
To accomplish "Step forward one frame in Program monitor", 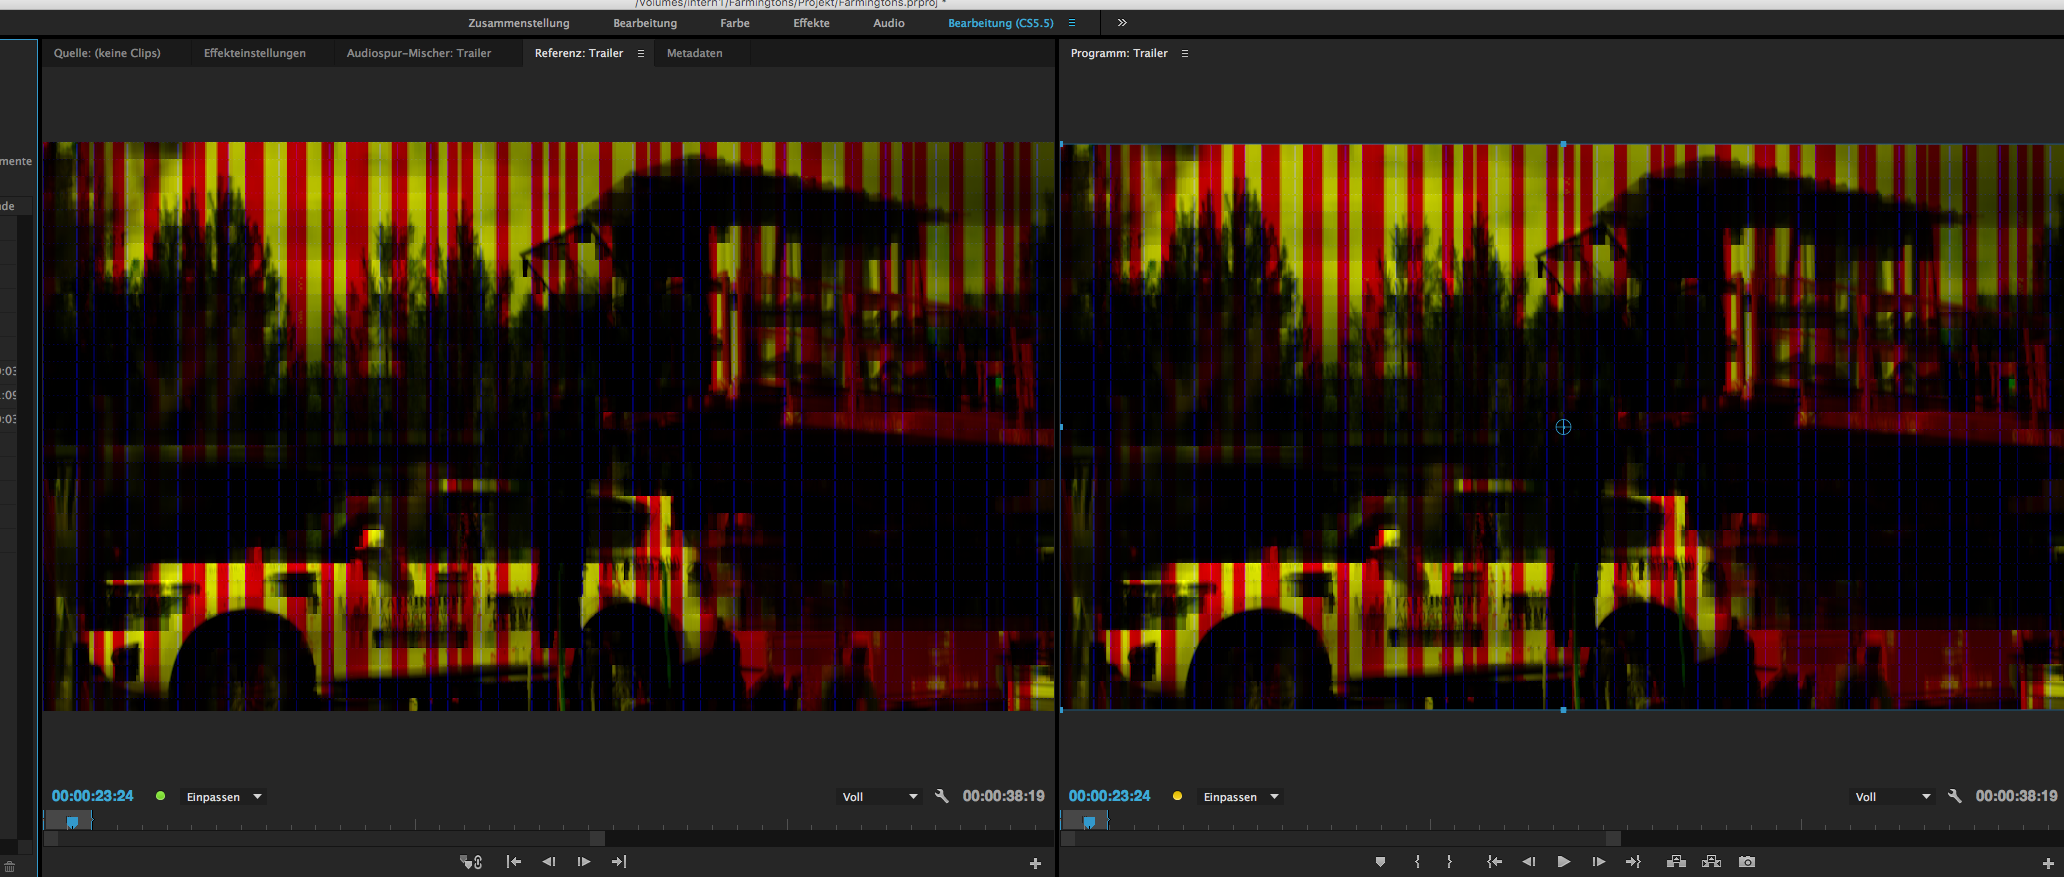I will pos(1599,861).
